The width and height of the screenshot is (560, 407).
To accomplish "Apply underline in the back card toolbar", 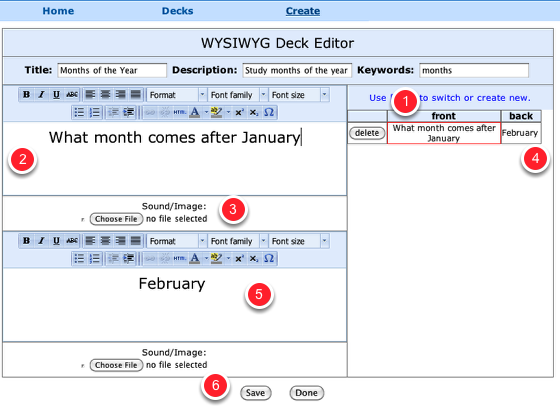I will pos(56,241).
